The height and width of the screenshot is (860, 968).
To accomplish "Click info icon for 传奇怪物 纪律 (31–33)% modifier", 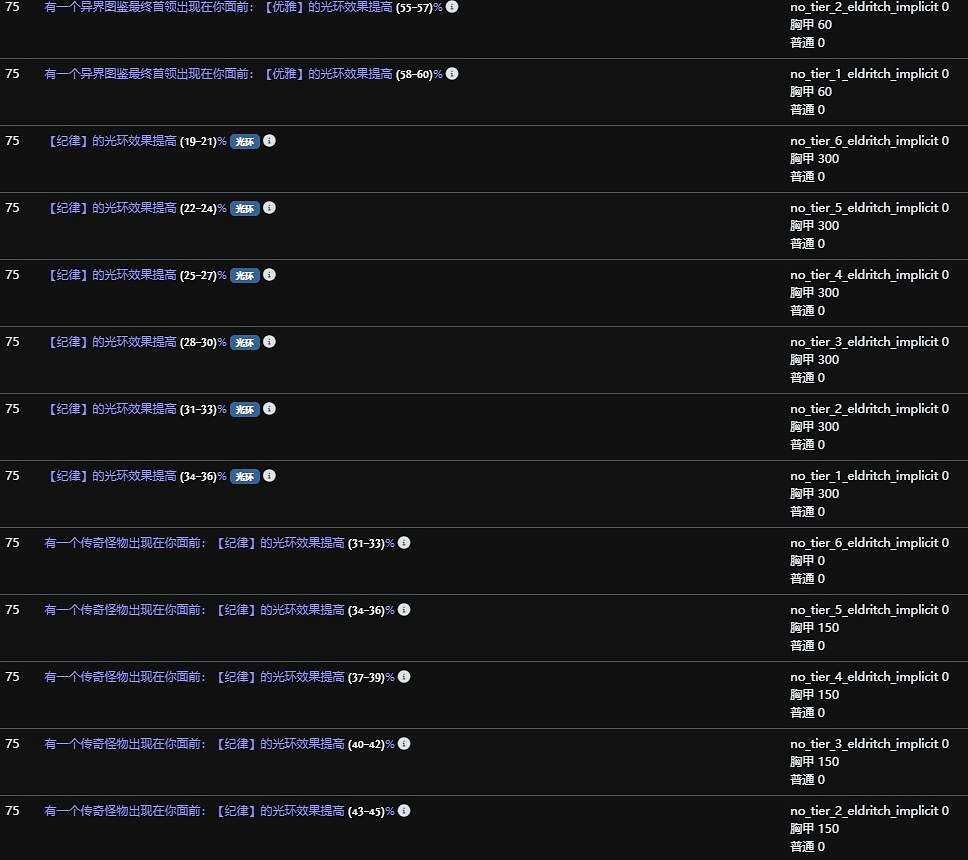I will [404, 543].
